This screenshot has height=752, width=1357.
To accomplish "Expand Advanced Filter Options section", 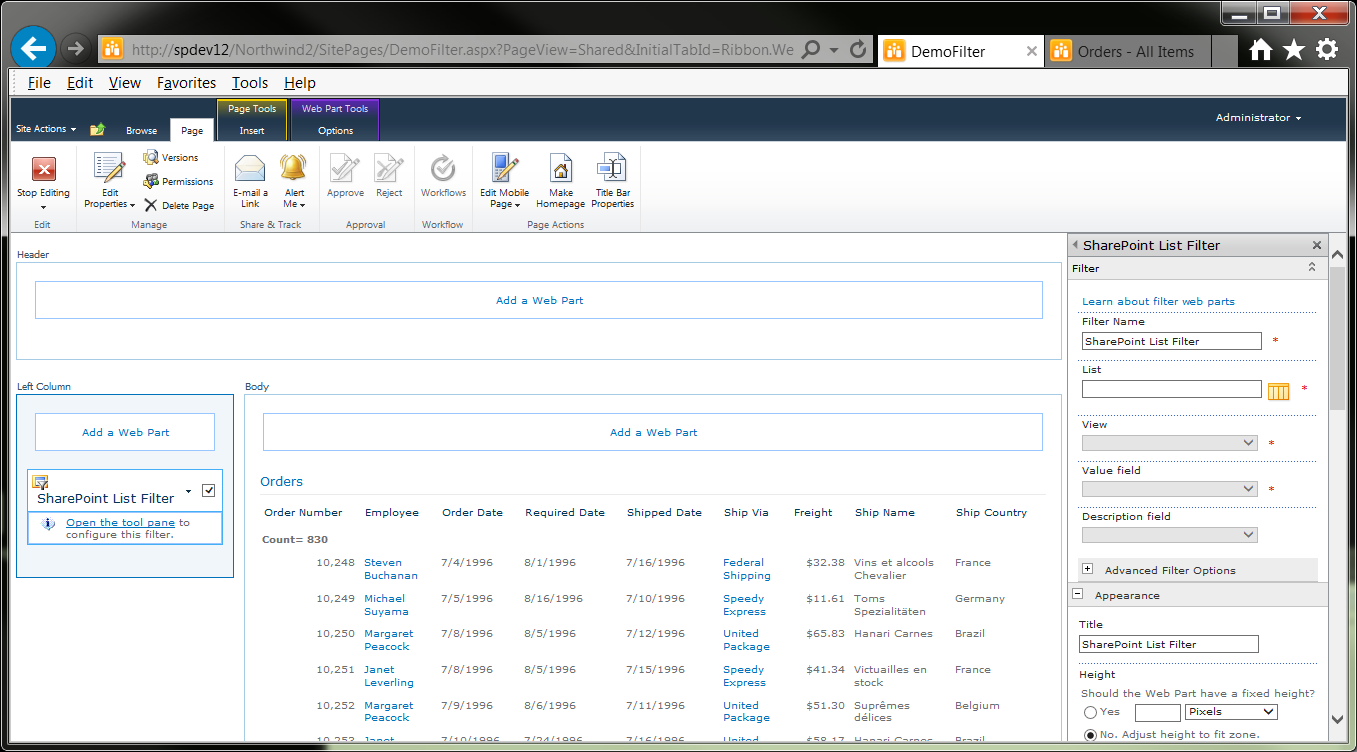I will (x=1087, y=569).
